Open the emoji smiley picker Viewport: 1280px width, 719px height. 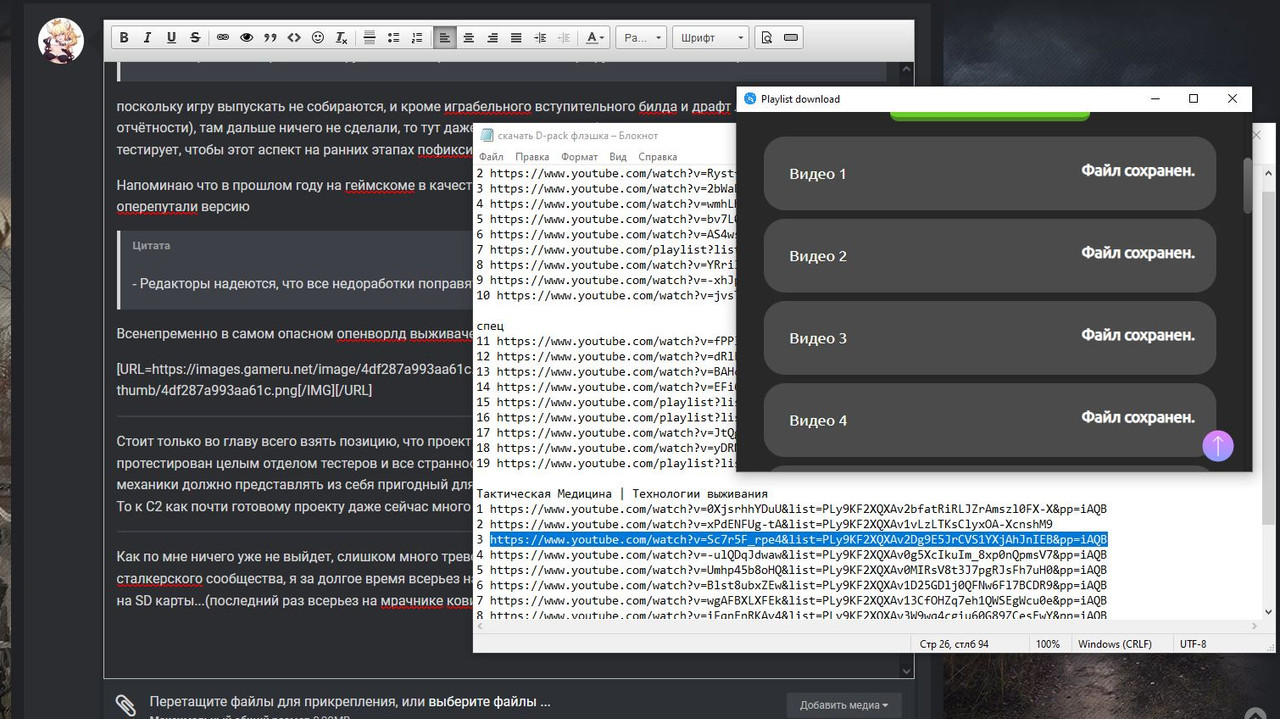point(318,38)
